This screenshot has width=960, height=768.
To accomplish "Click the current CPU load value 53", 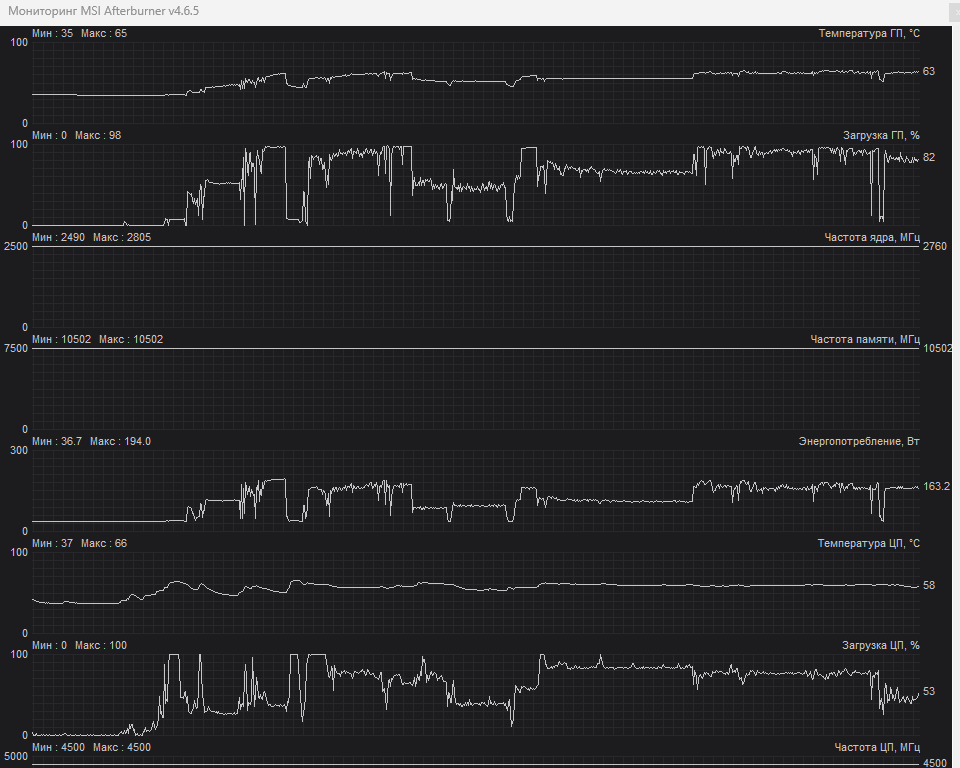I will click(x=929, y=691).
